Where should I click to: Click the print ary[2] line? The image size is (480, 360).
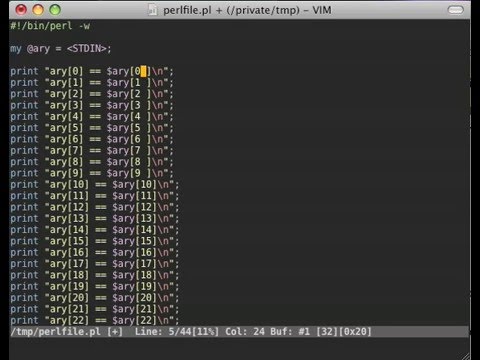coord(92,94)
